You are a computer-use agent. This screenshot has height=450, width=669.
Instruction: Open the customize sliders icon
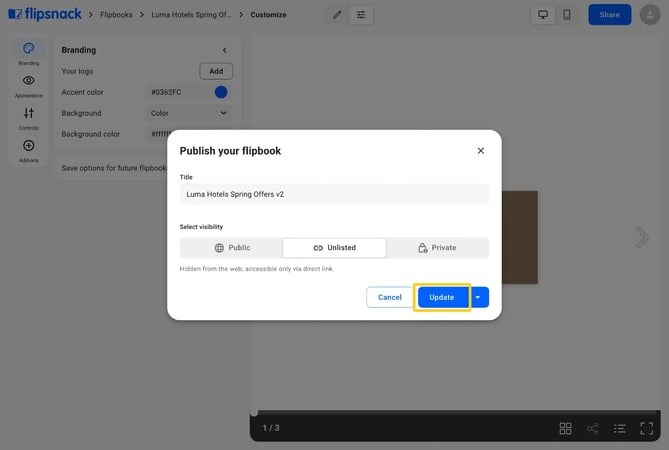(361, 15)
